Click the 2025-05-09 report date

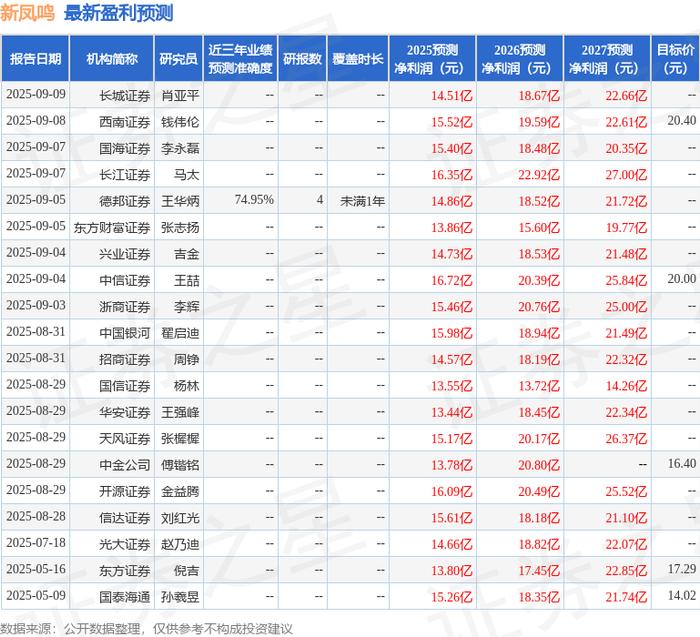click(x=36, y=595)
